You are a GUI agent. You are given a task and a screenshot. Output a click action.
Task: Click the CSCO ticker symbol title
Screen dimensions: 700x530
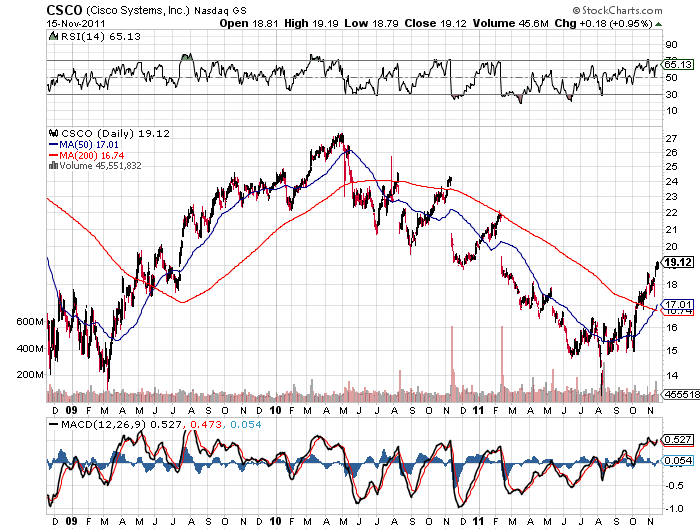[65, 10]
